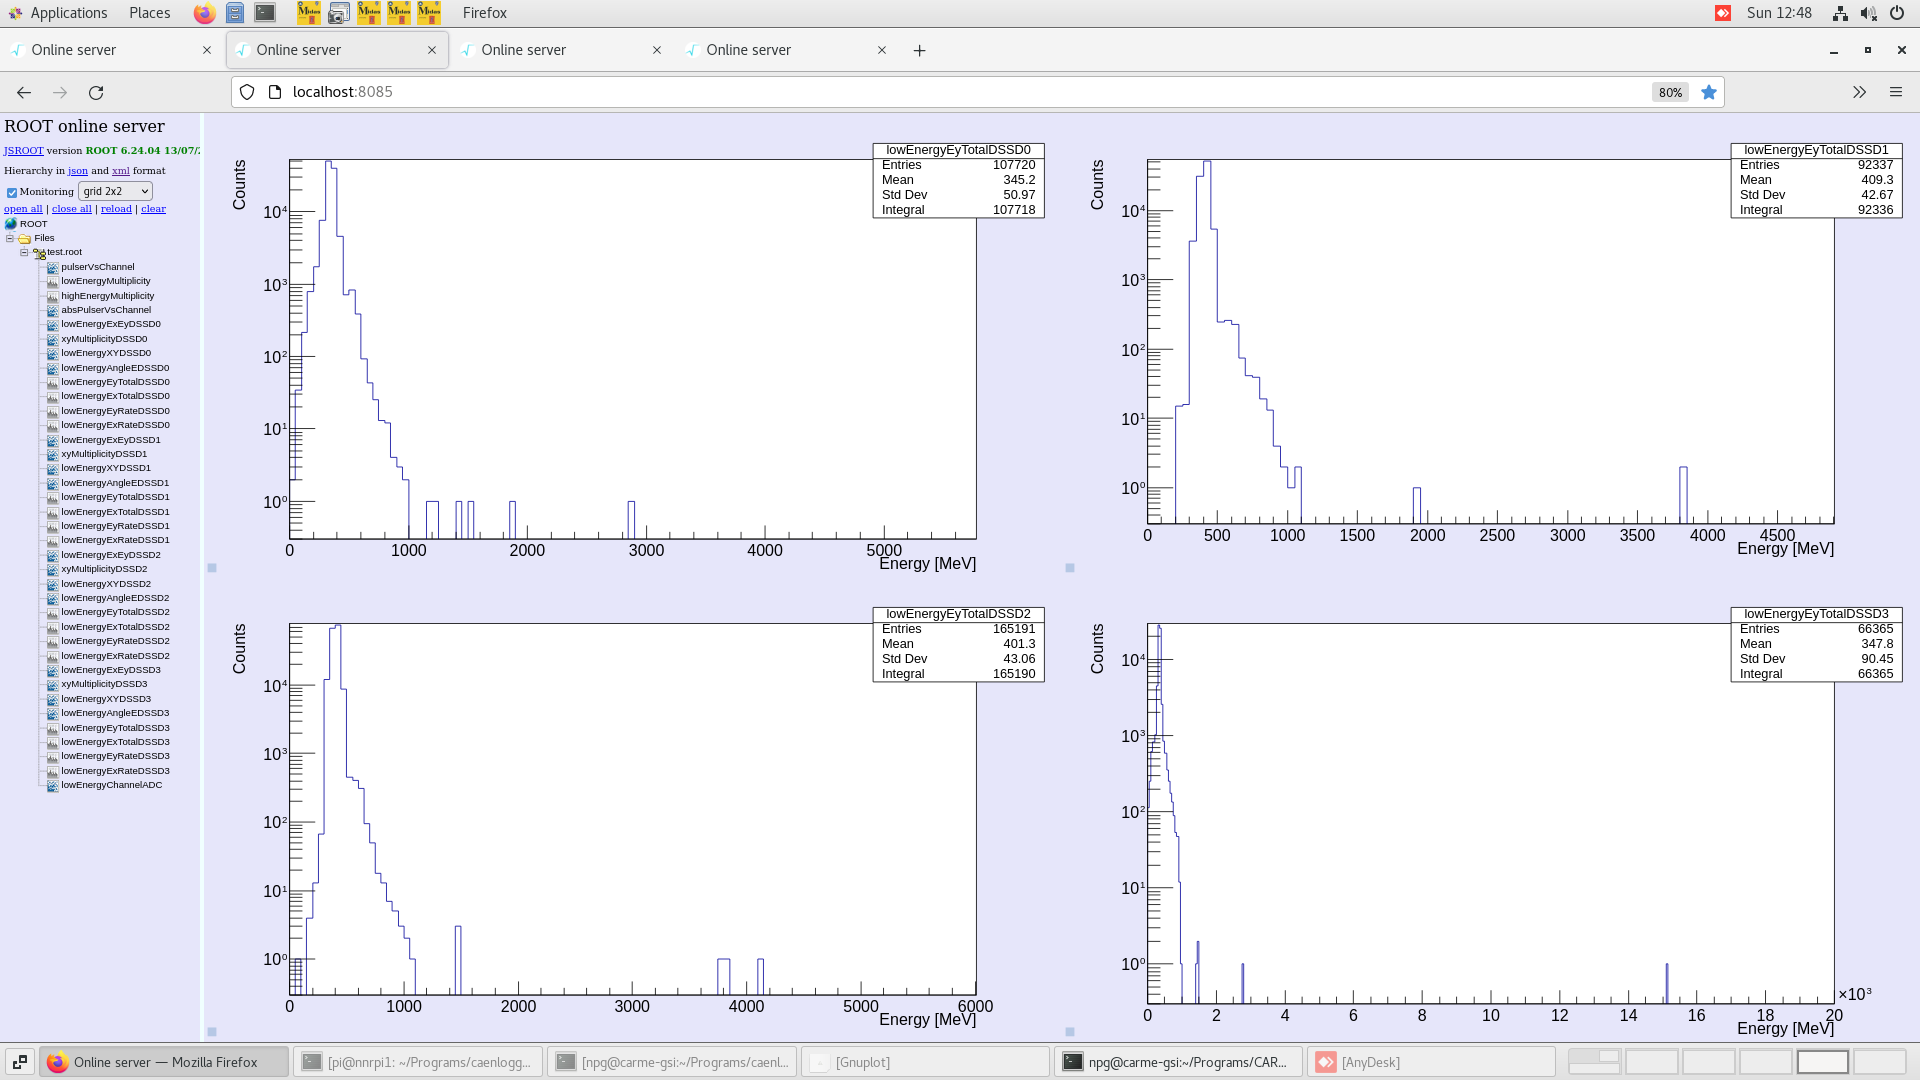Launch the Midas icon in top panel
Image resolution: width=1920 pixels, height=1080 pixels.
(x=309, y=13)
